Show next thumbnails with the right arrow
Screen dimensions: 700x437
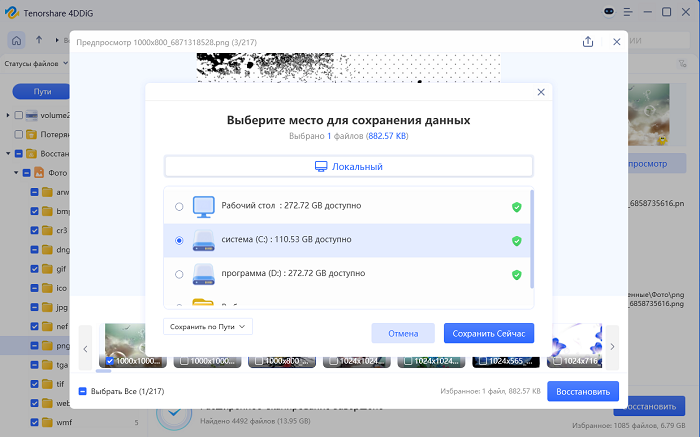pos(612,347)
